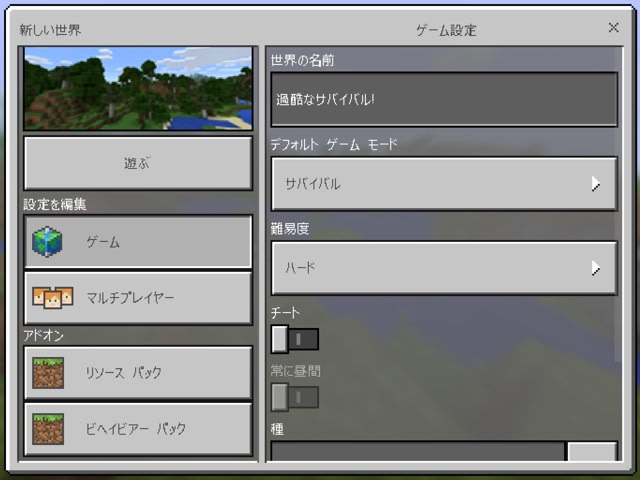640x480 pixels.
Task: Open the マルチプレイヤー settings tab
Action: click(138, 298)
